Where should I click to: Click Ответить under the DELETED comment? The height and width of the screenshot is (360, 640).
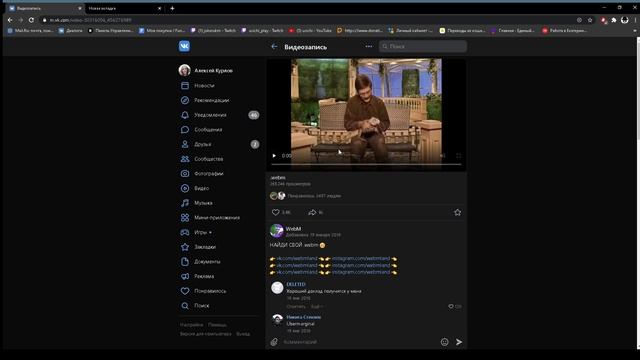click(x=296, y=307)
